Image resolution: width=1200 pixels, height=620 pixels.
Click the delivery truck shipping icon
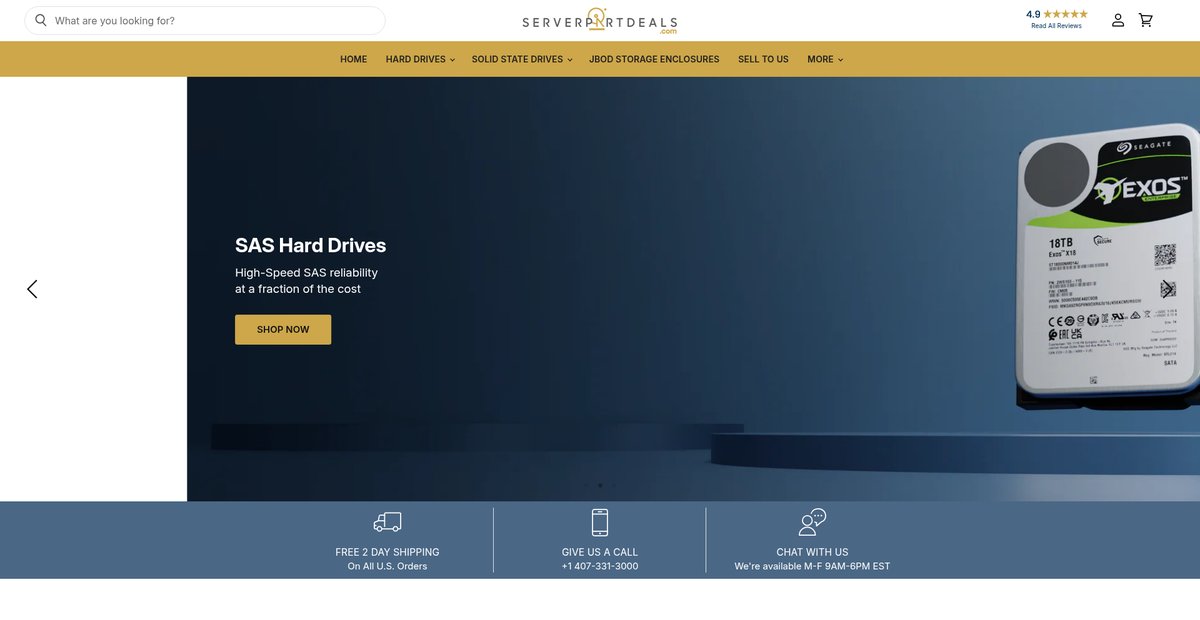(x=387, y=522)
